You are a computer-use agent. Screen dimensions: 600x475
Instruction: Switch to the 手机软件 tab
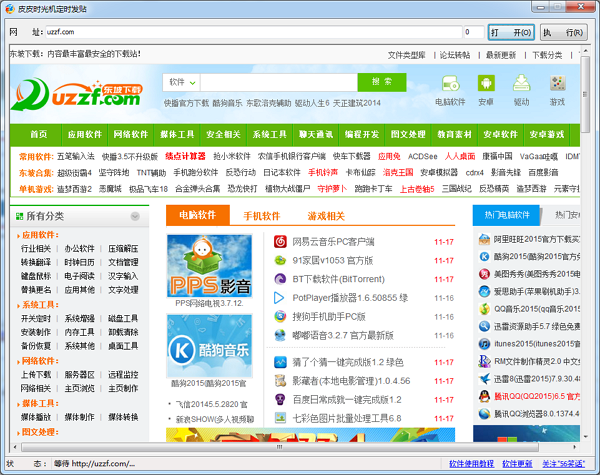pyautogui.click(x=262, y=216)
